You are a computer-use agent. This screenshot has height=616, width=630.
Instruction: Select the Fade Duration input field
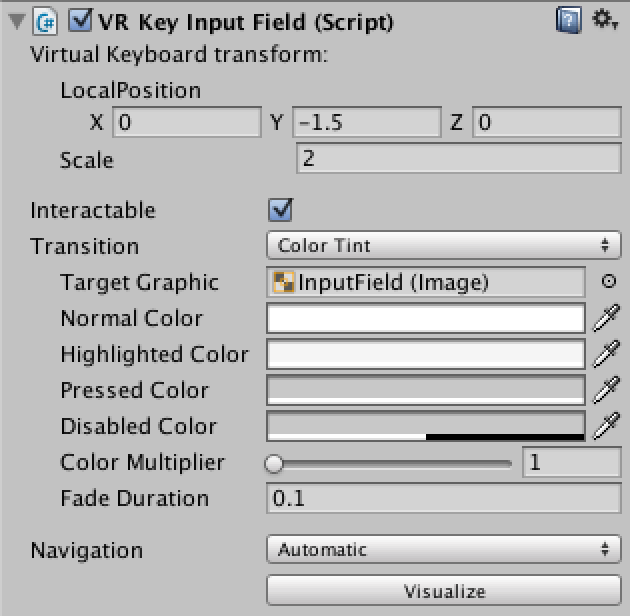[x=443, y=498]
